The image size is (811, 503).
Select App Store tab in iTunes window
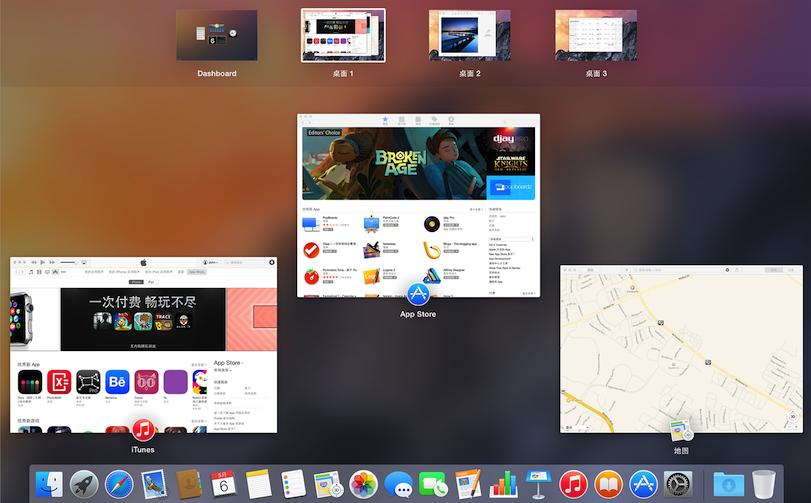pos(197,272)
